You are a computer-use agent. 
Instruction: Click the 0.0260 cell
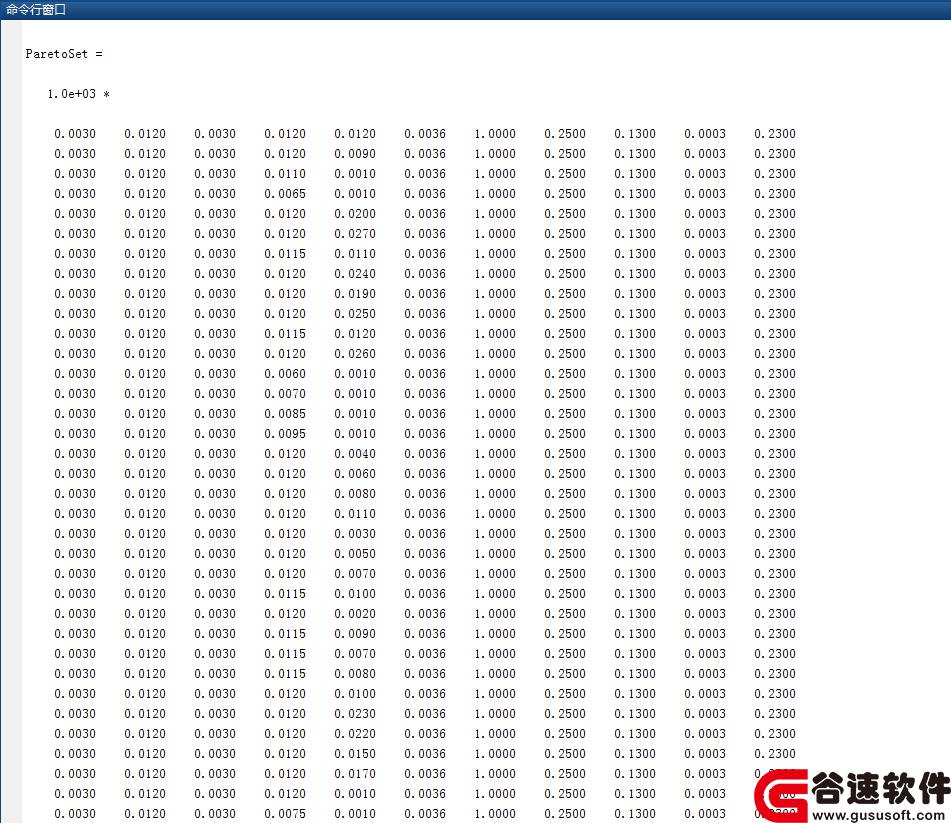point(355,354)
